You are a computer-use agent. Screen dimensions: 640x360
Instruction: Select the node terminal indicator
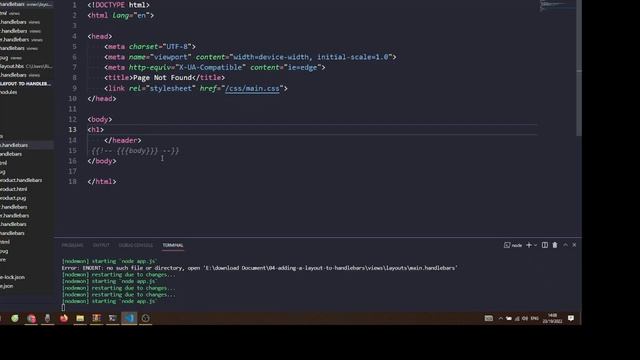pos(513,245)
